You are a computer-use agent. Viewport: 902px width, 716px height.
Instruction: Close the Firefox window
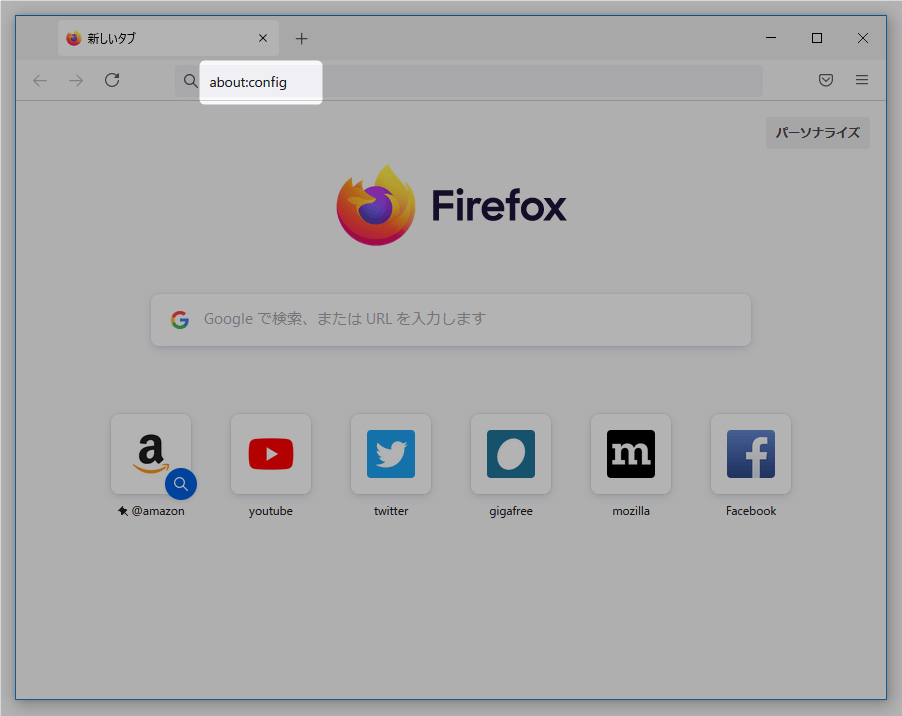[x=863, y=38]
